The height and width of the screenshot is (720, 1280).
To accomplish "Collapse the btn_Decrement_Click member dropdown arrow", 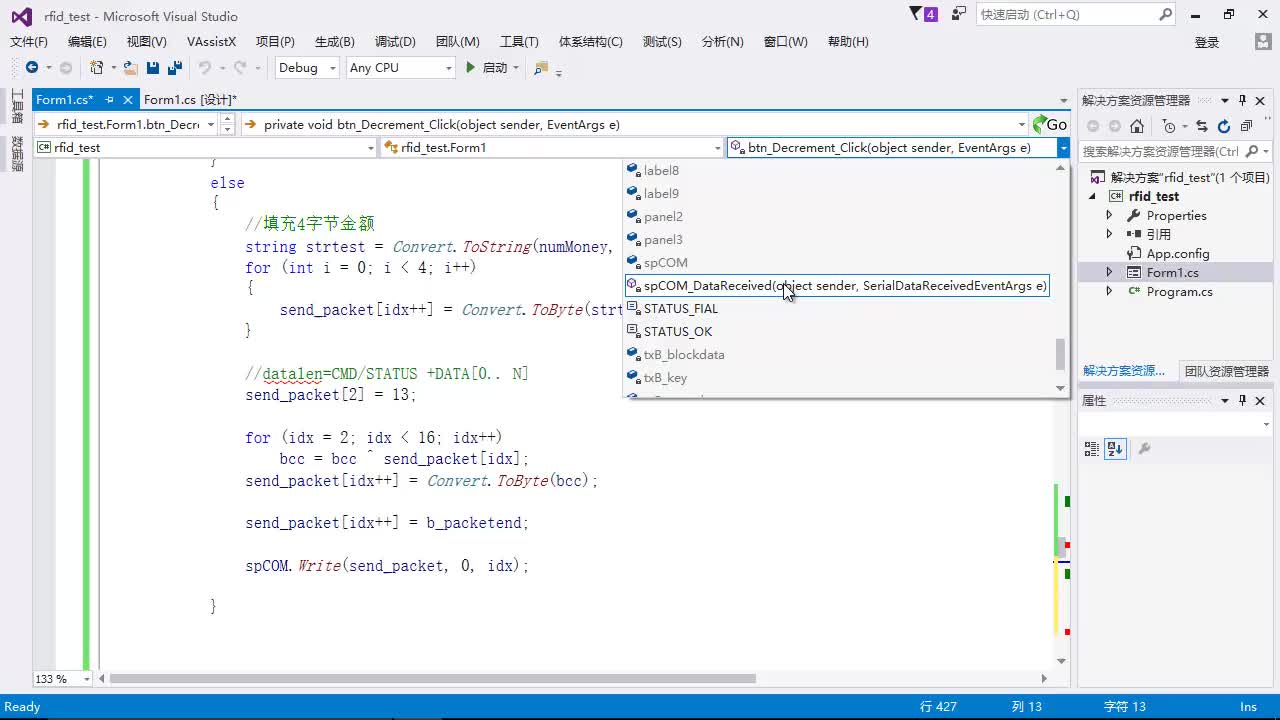I will pyautogui.click(x=1063, y=147).
